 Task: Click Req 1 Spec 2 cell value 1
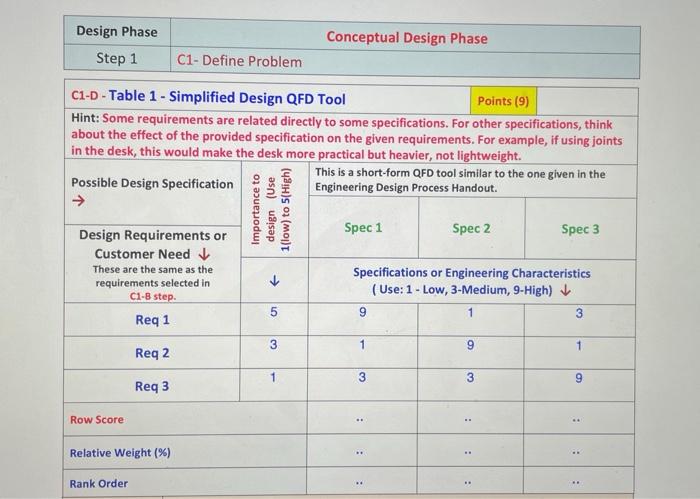click(x=470, y=312)
